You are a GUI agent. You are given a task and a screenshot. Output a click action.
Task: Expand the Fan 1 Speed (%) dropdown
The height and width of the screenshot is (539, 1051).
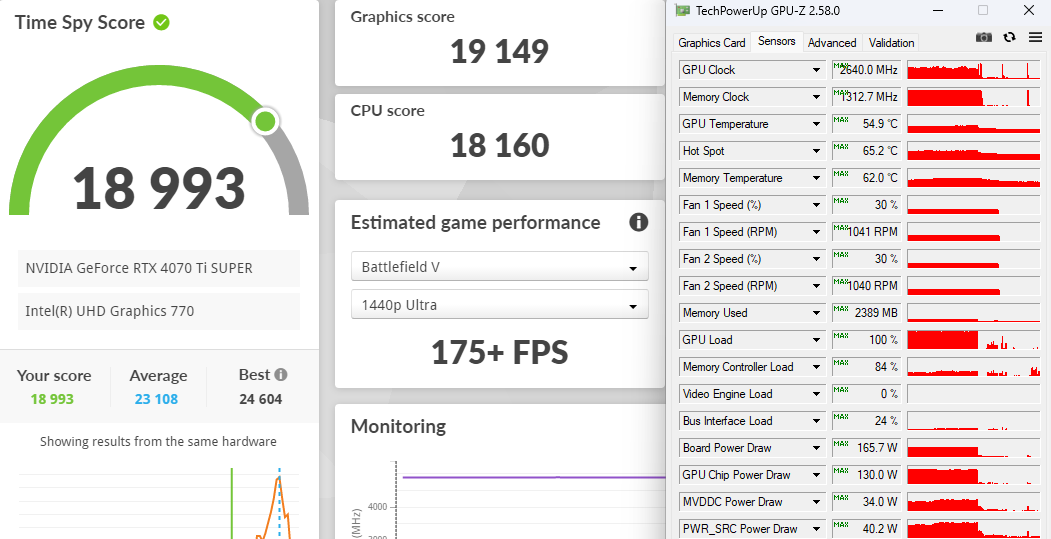tap(816, 205)
